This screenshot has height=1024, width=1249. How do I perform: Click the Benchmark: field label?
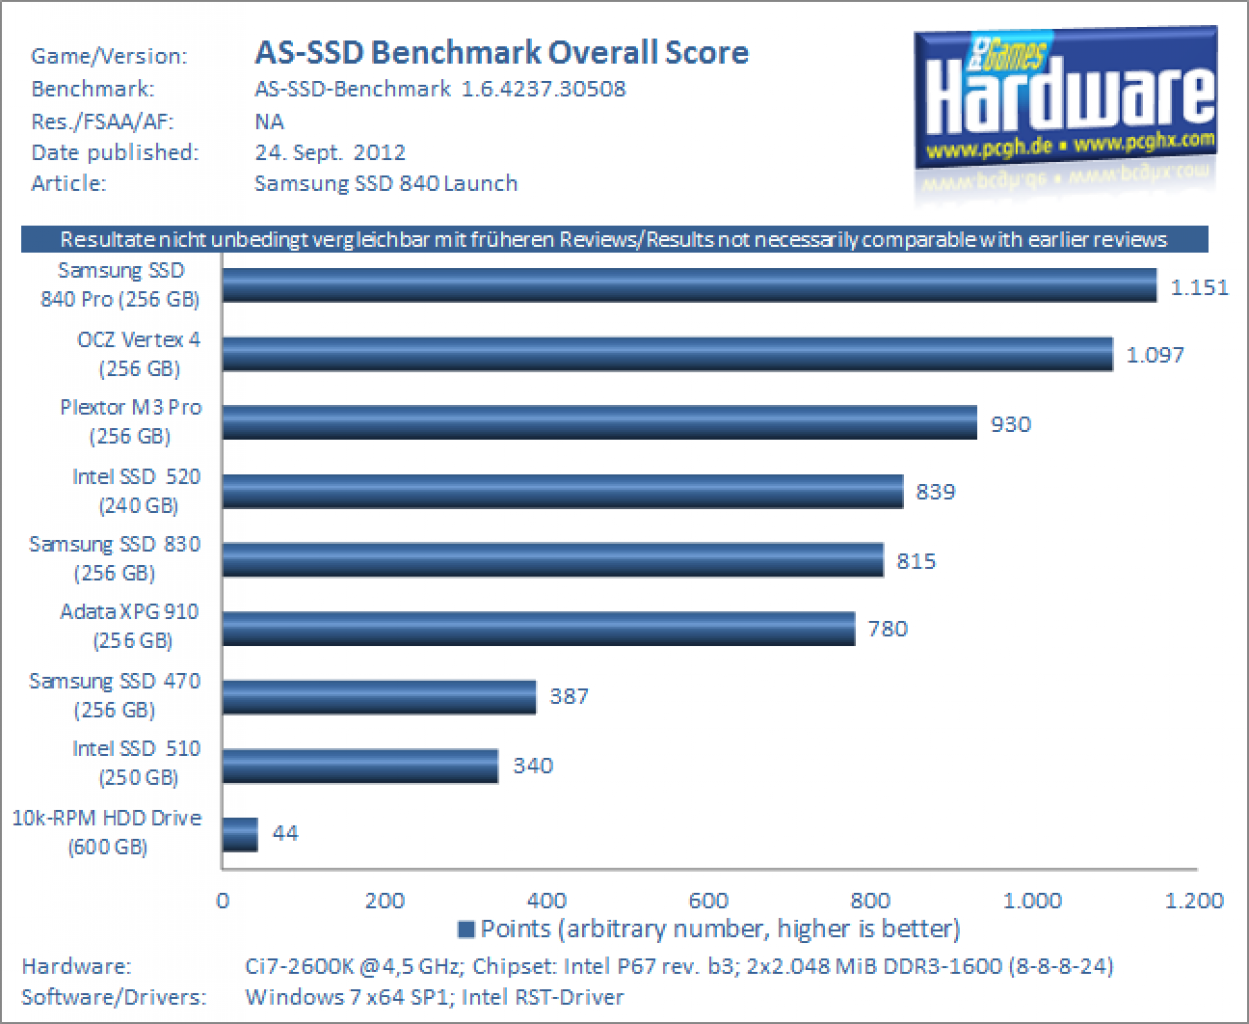pyautogui.click(x=93, y=89)
